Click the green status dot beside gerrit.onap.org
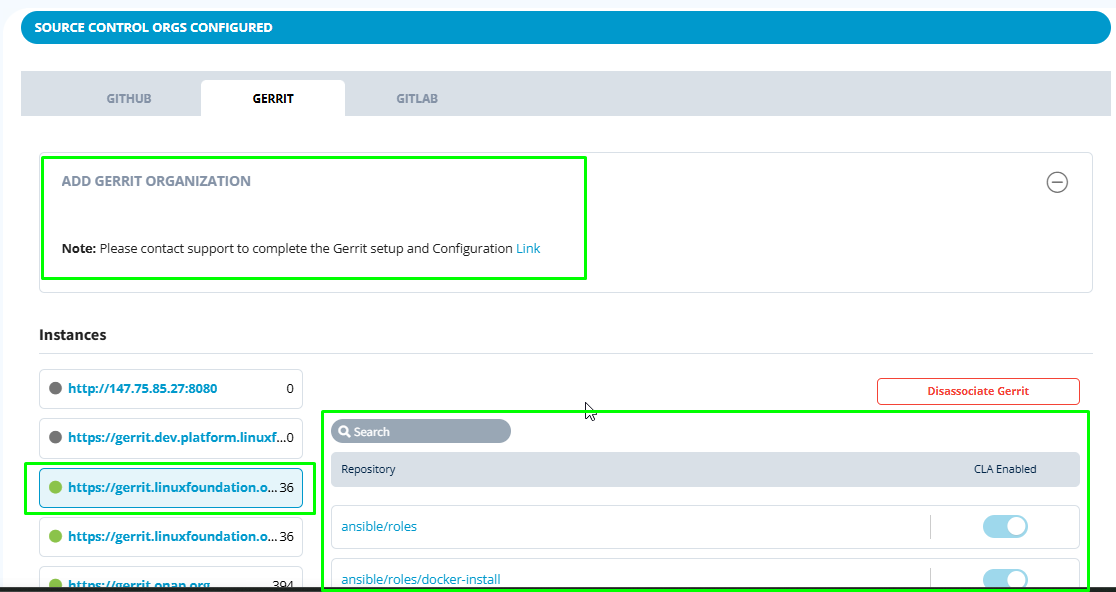This screenshot has height=592, width=1116. click(x=55, y=583)
